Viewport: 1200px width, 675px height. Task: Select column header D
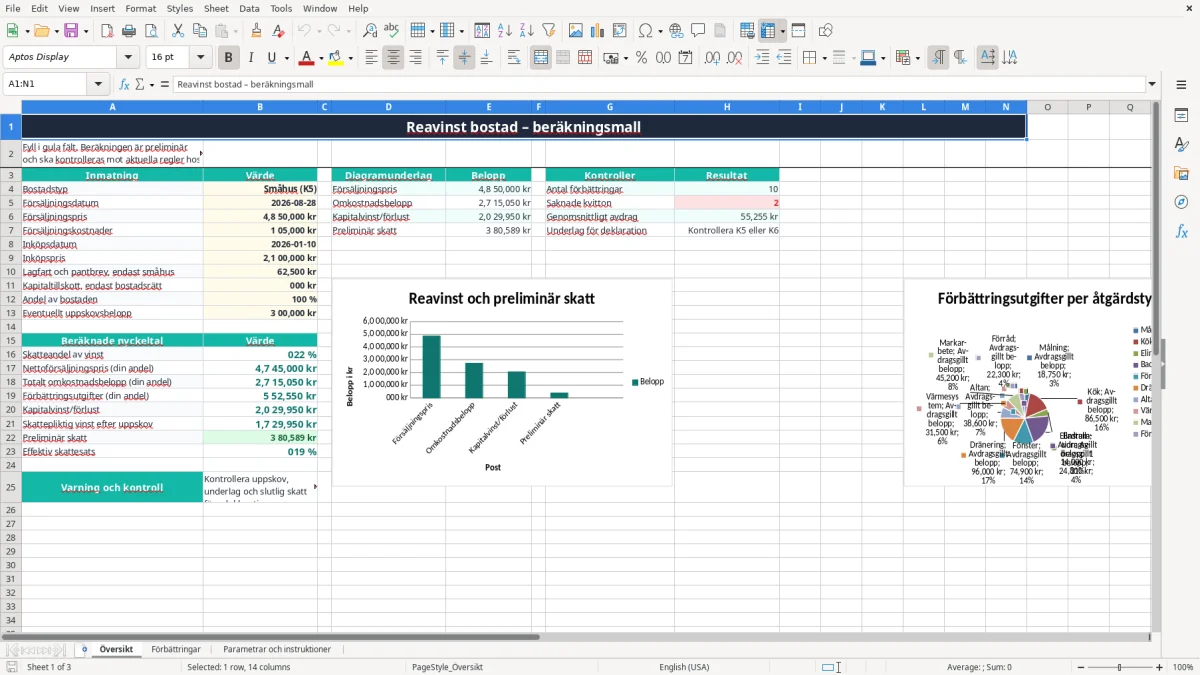click(388, 107)
